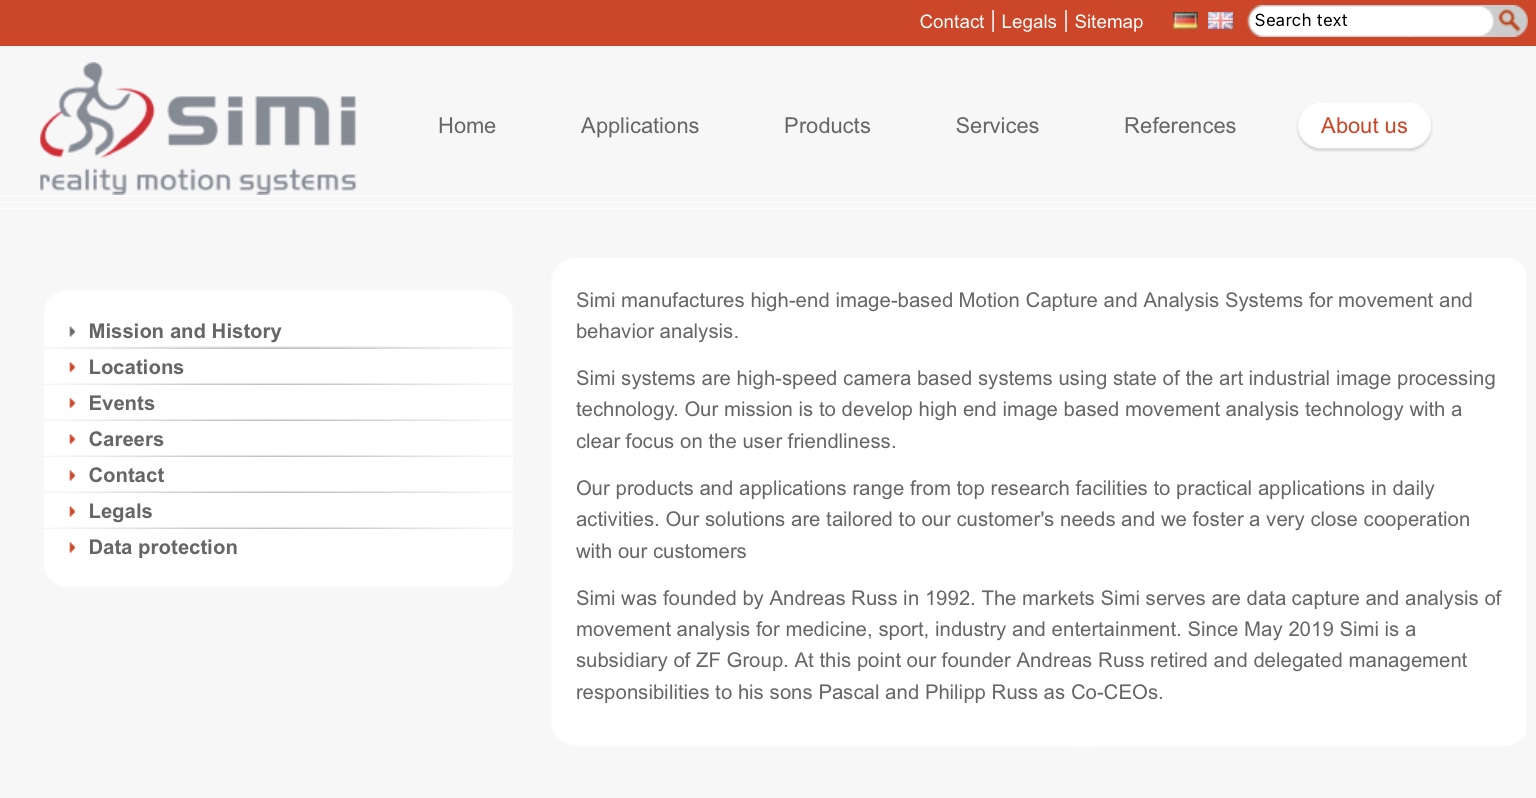Viewport: 1536px width, 798px height.
Task: Click the red arrow next to Locations
Action: [72, 367]
